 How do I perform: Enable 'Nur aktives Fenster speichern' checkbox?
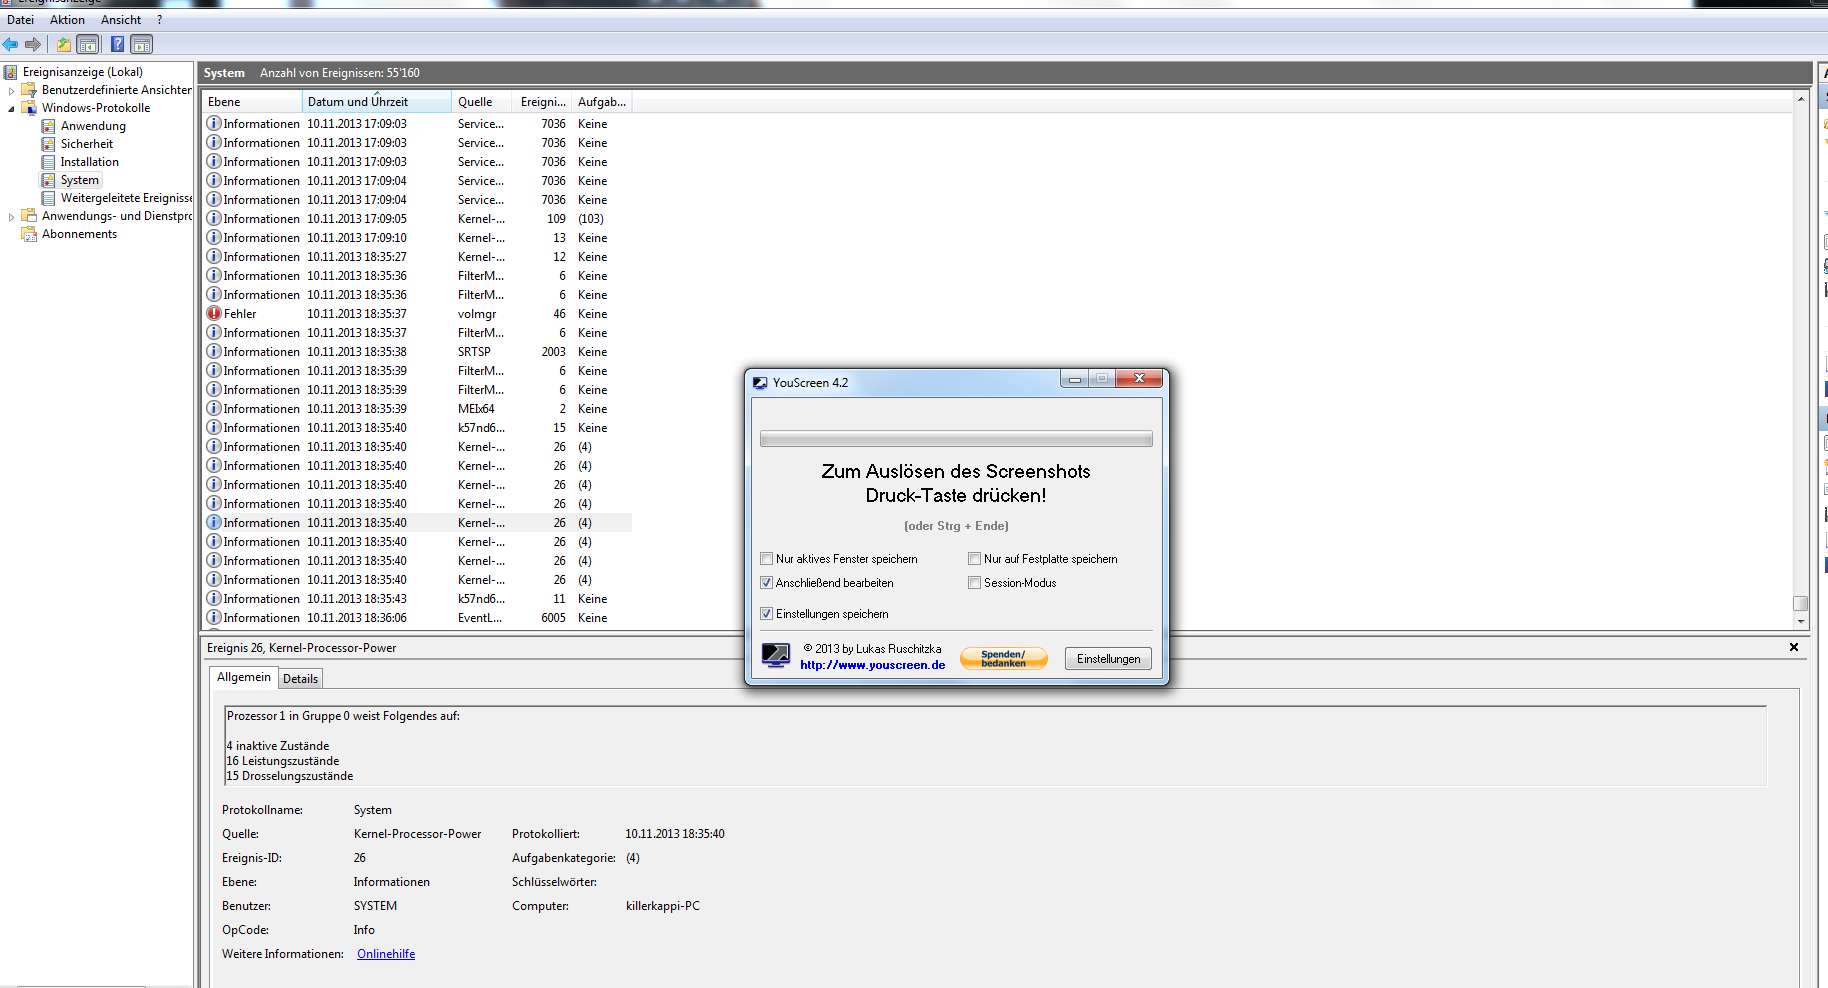click(767, 559)
